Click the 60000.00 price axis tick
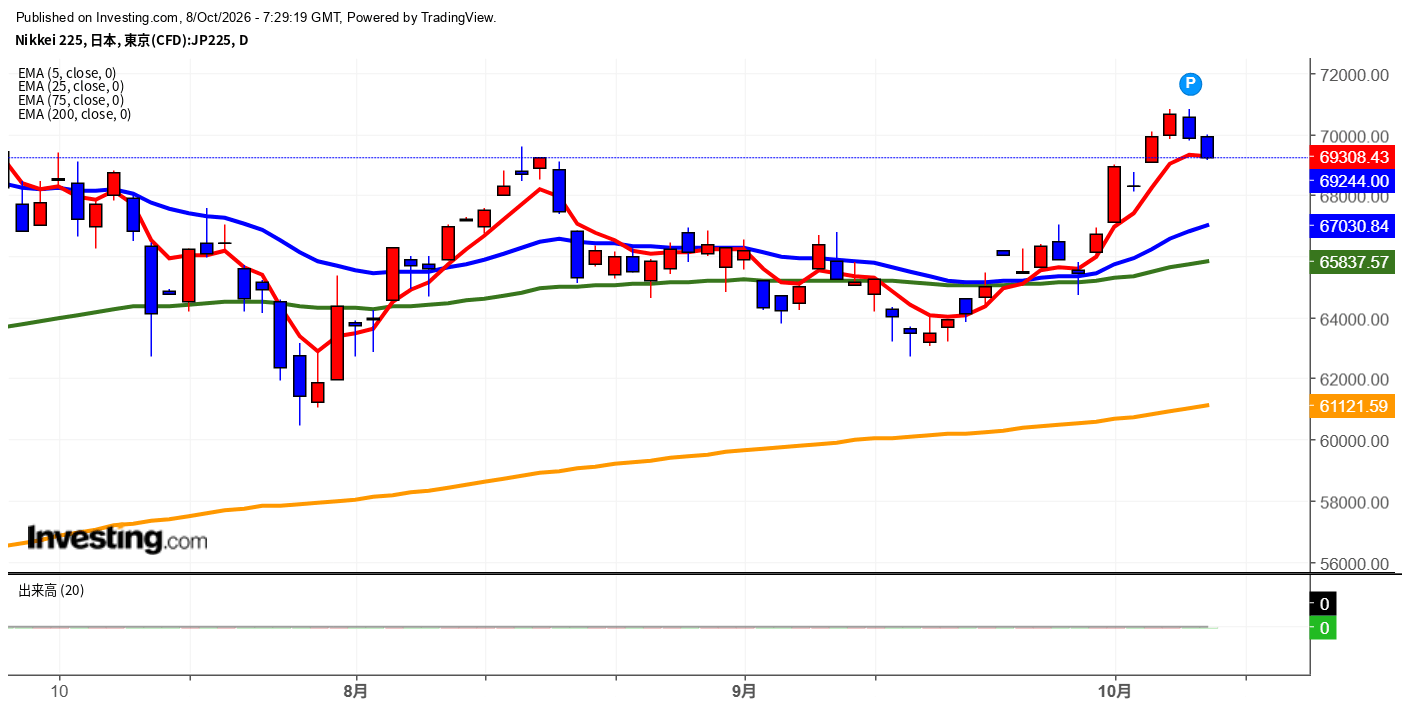Viewport: 1402px width, 708px height. tap(1353, 441)
